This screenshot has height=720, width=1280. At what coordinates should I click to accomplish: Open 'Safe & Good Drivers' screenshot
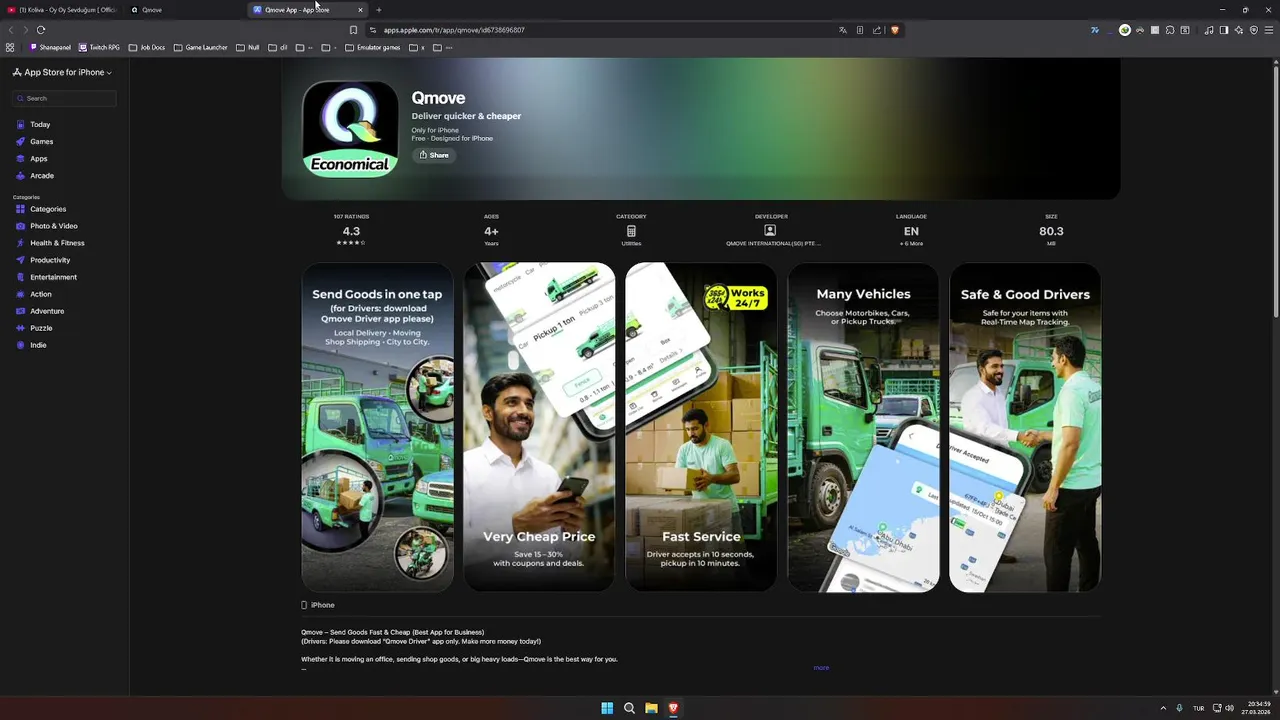[x=1025, y=427]
